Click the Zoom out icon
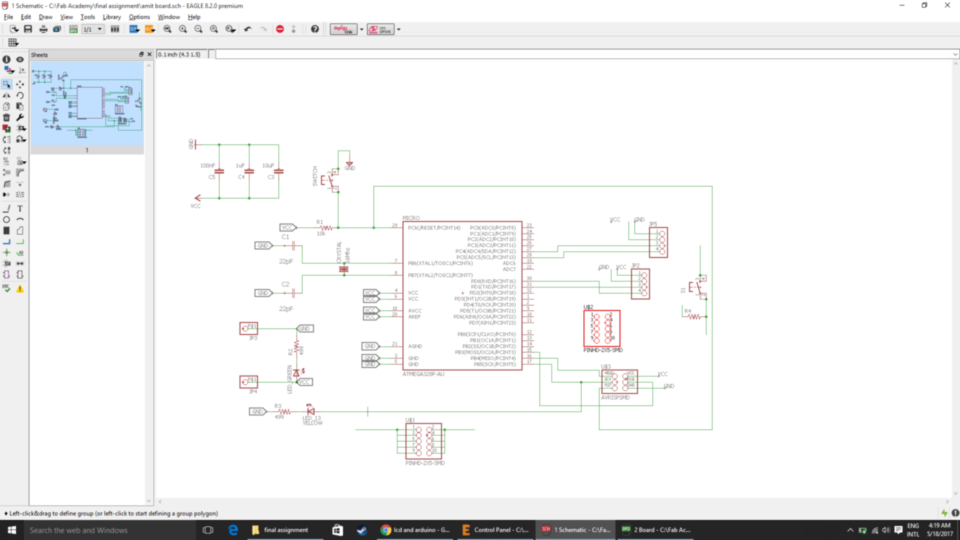This screenshot has width=960, height=540. tap(198, 29)
